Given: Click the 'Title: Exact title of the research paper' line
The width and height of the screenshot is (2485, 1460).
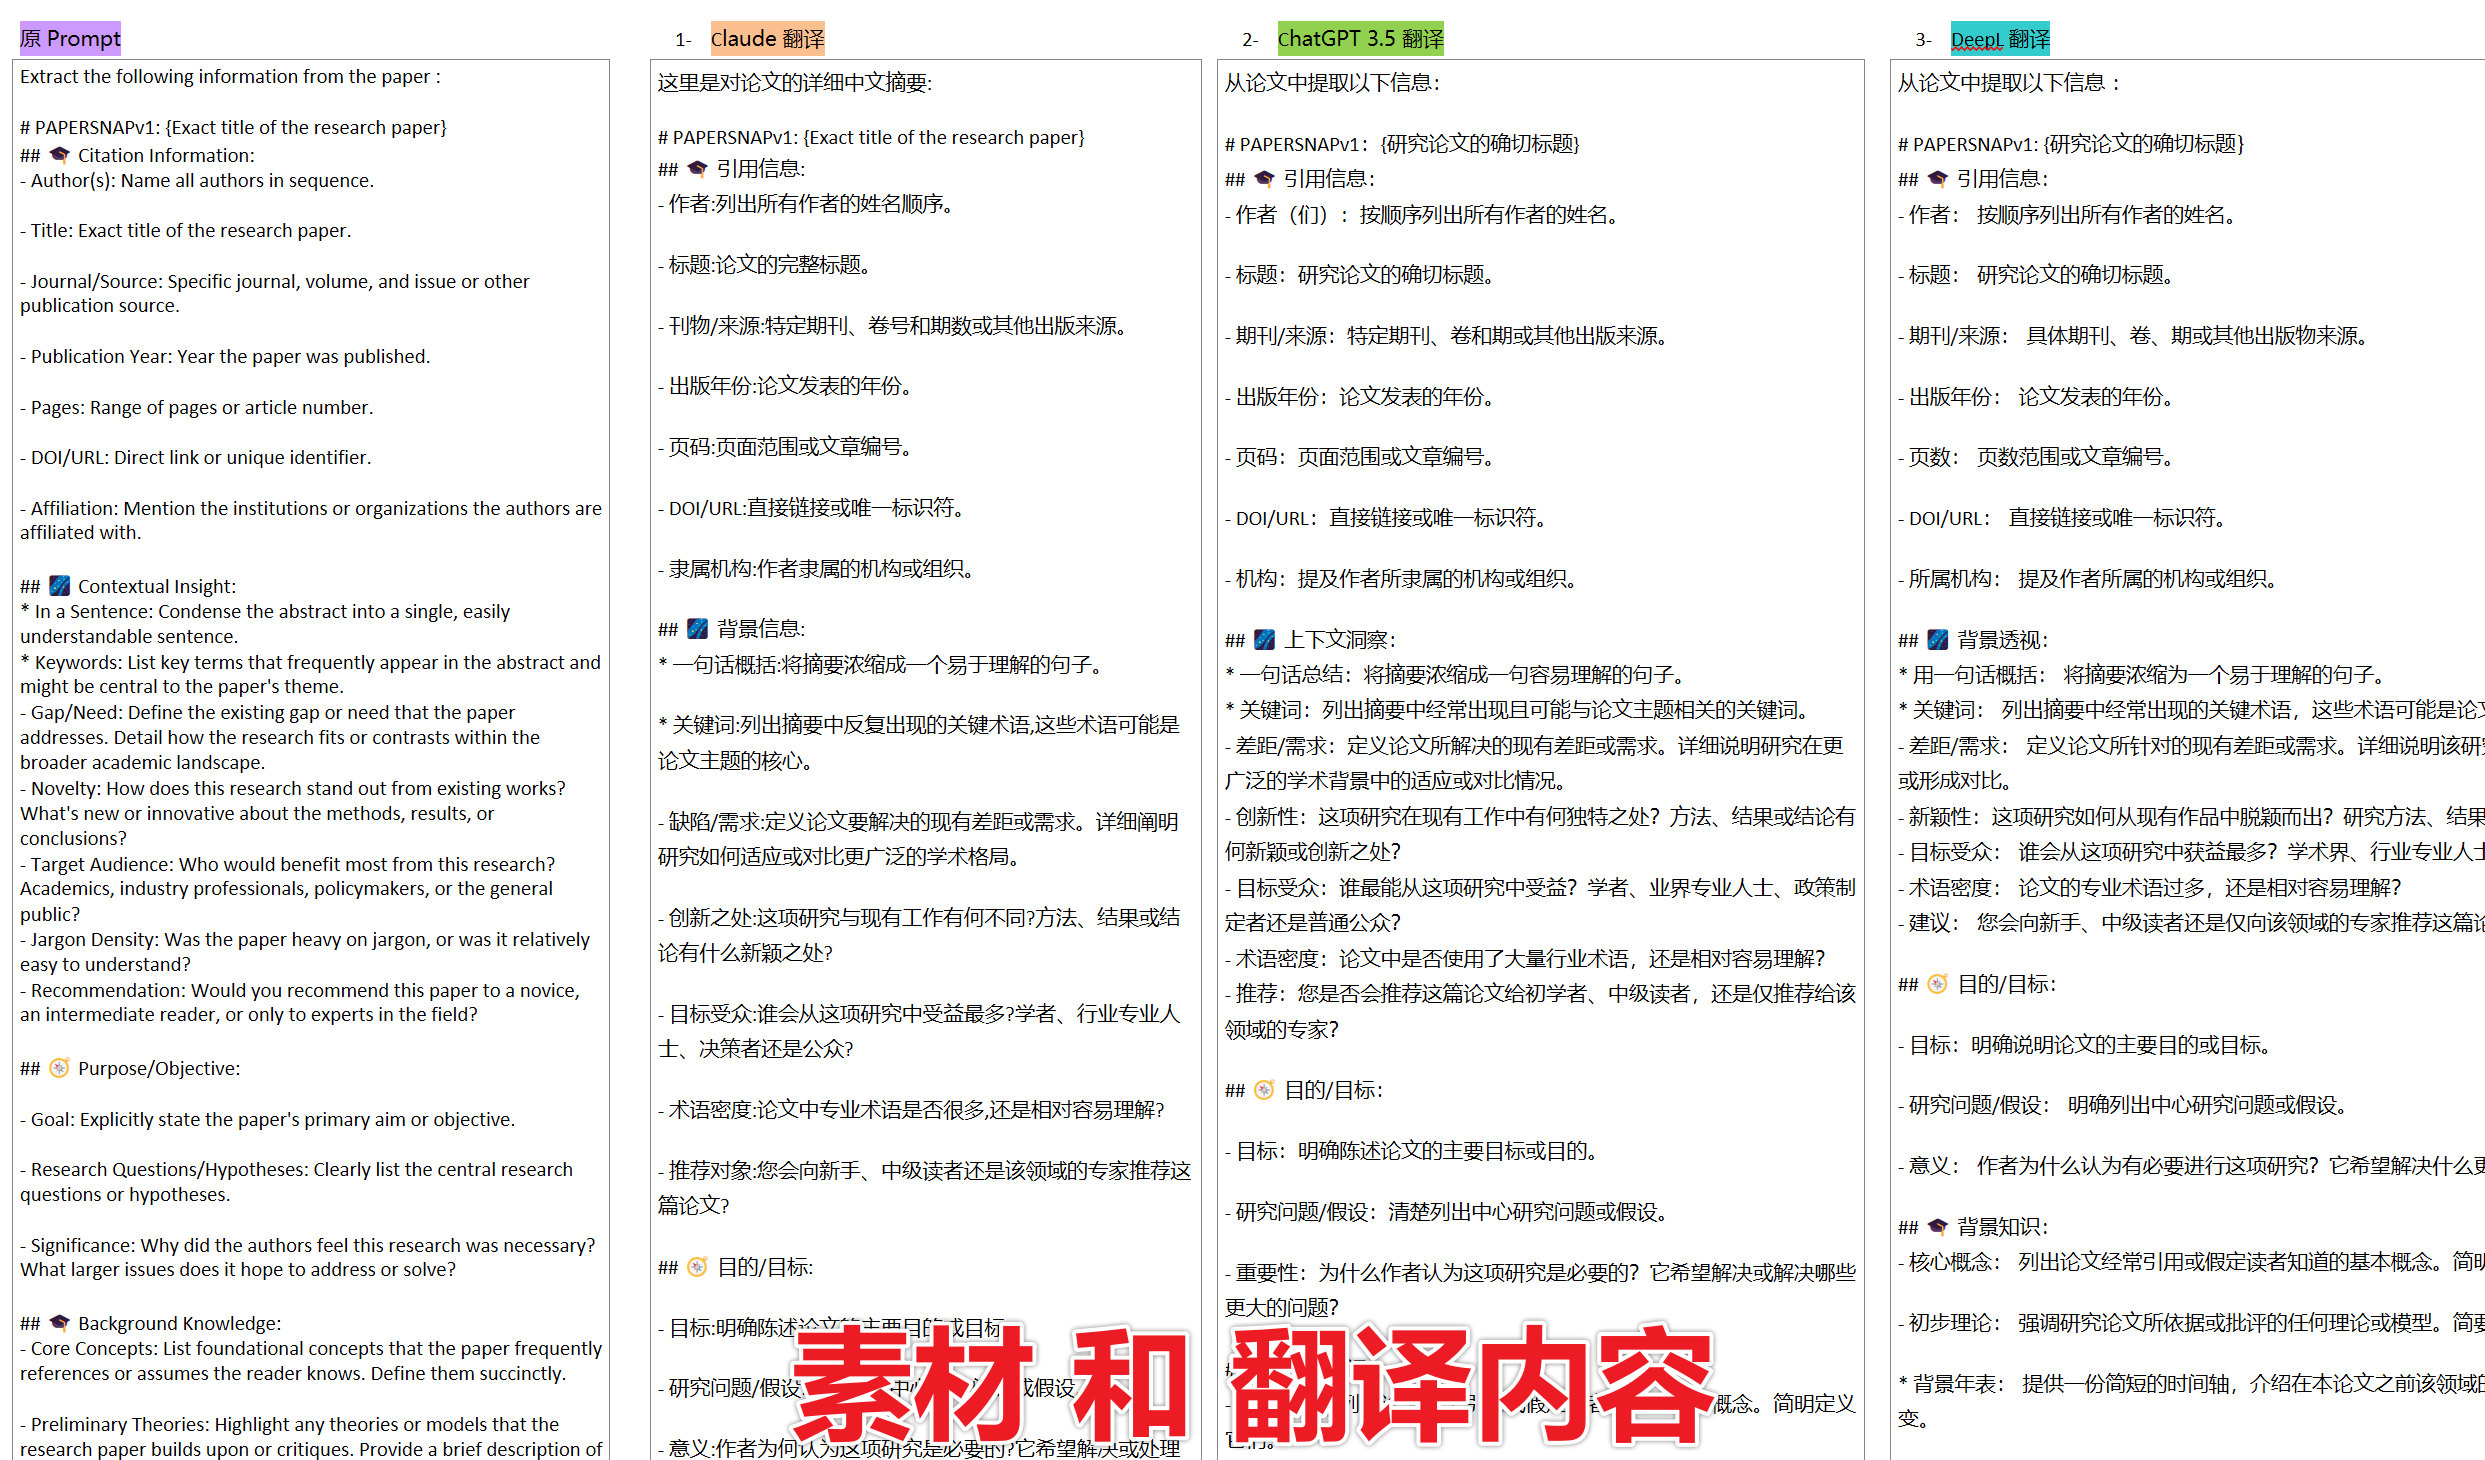Looking at the screenshot, I should coord(186,231).
